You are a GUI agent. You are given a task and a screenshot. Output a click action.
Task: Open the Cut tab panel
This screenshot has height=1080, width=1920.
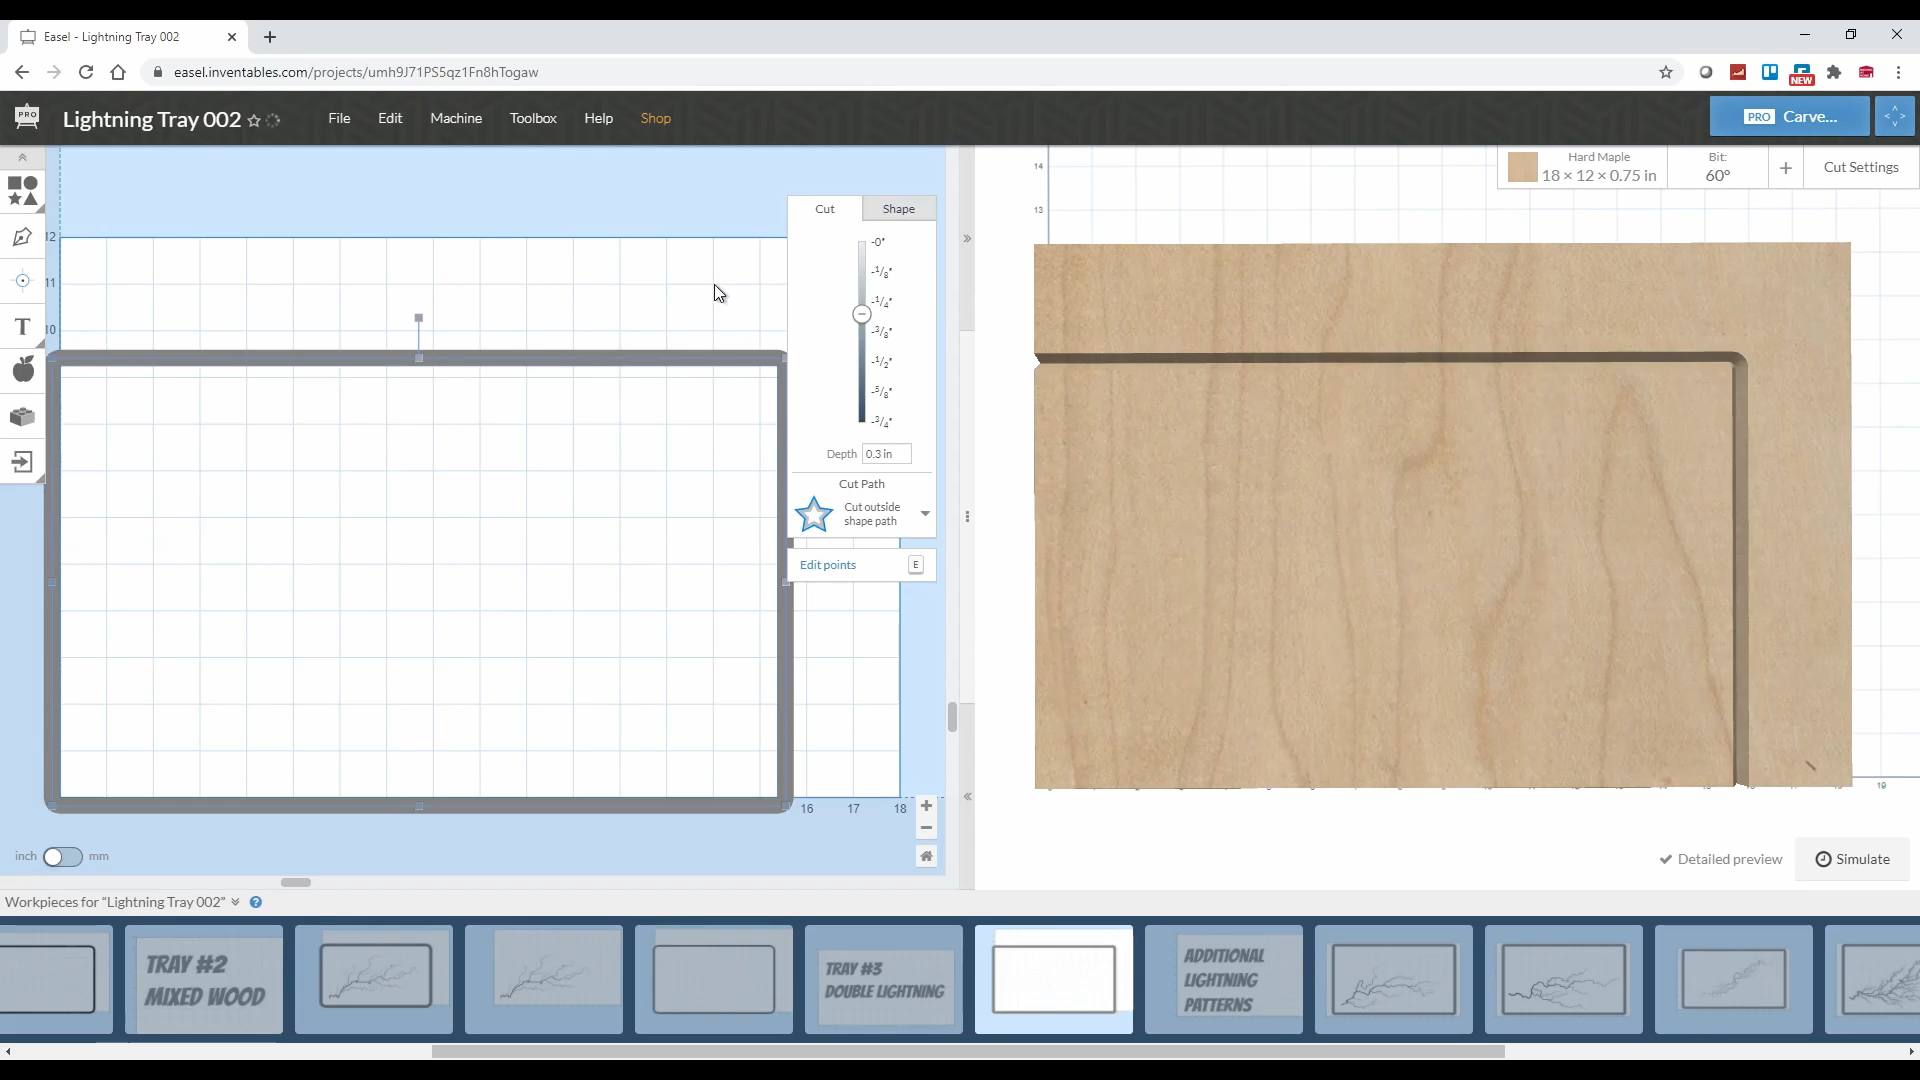pos(824,207)
